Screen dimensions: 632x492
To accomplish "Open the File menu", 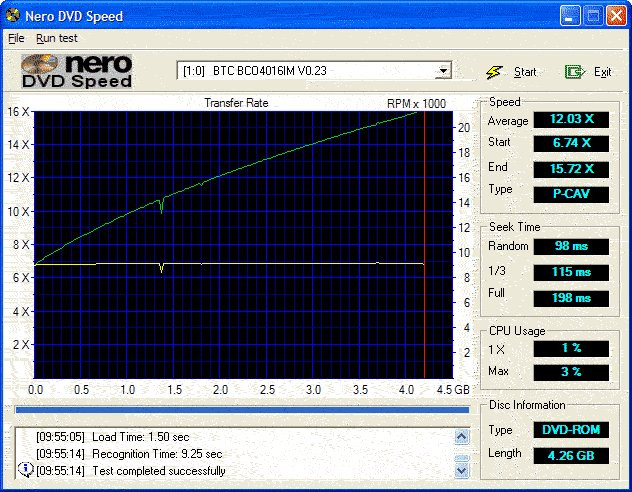I will tap(16, 38).
